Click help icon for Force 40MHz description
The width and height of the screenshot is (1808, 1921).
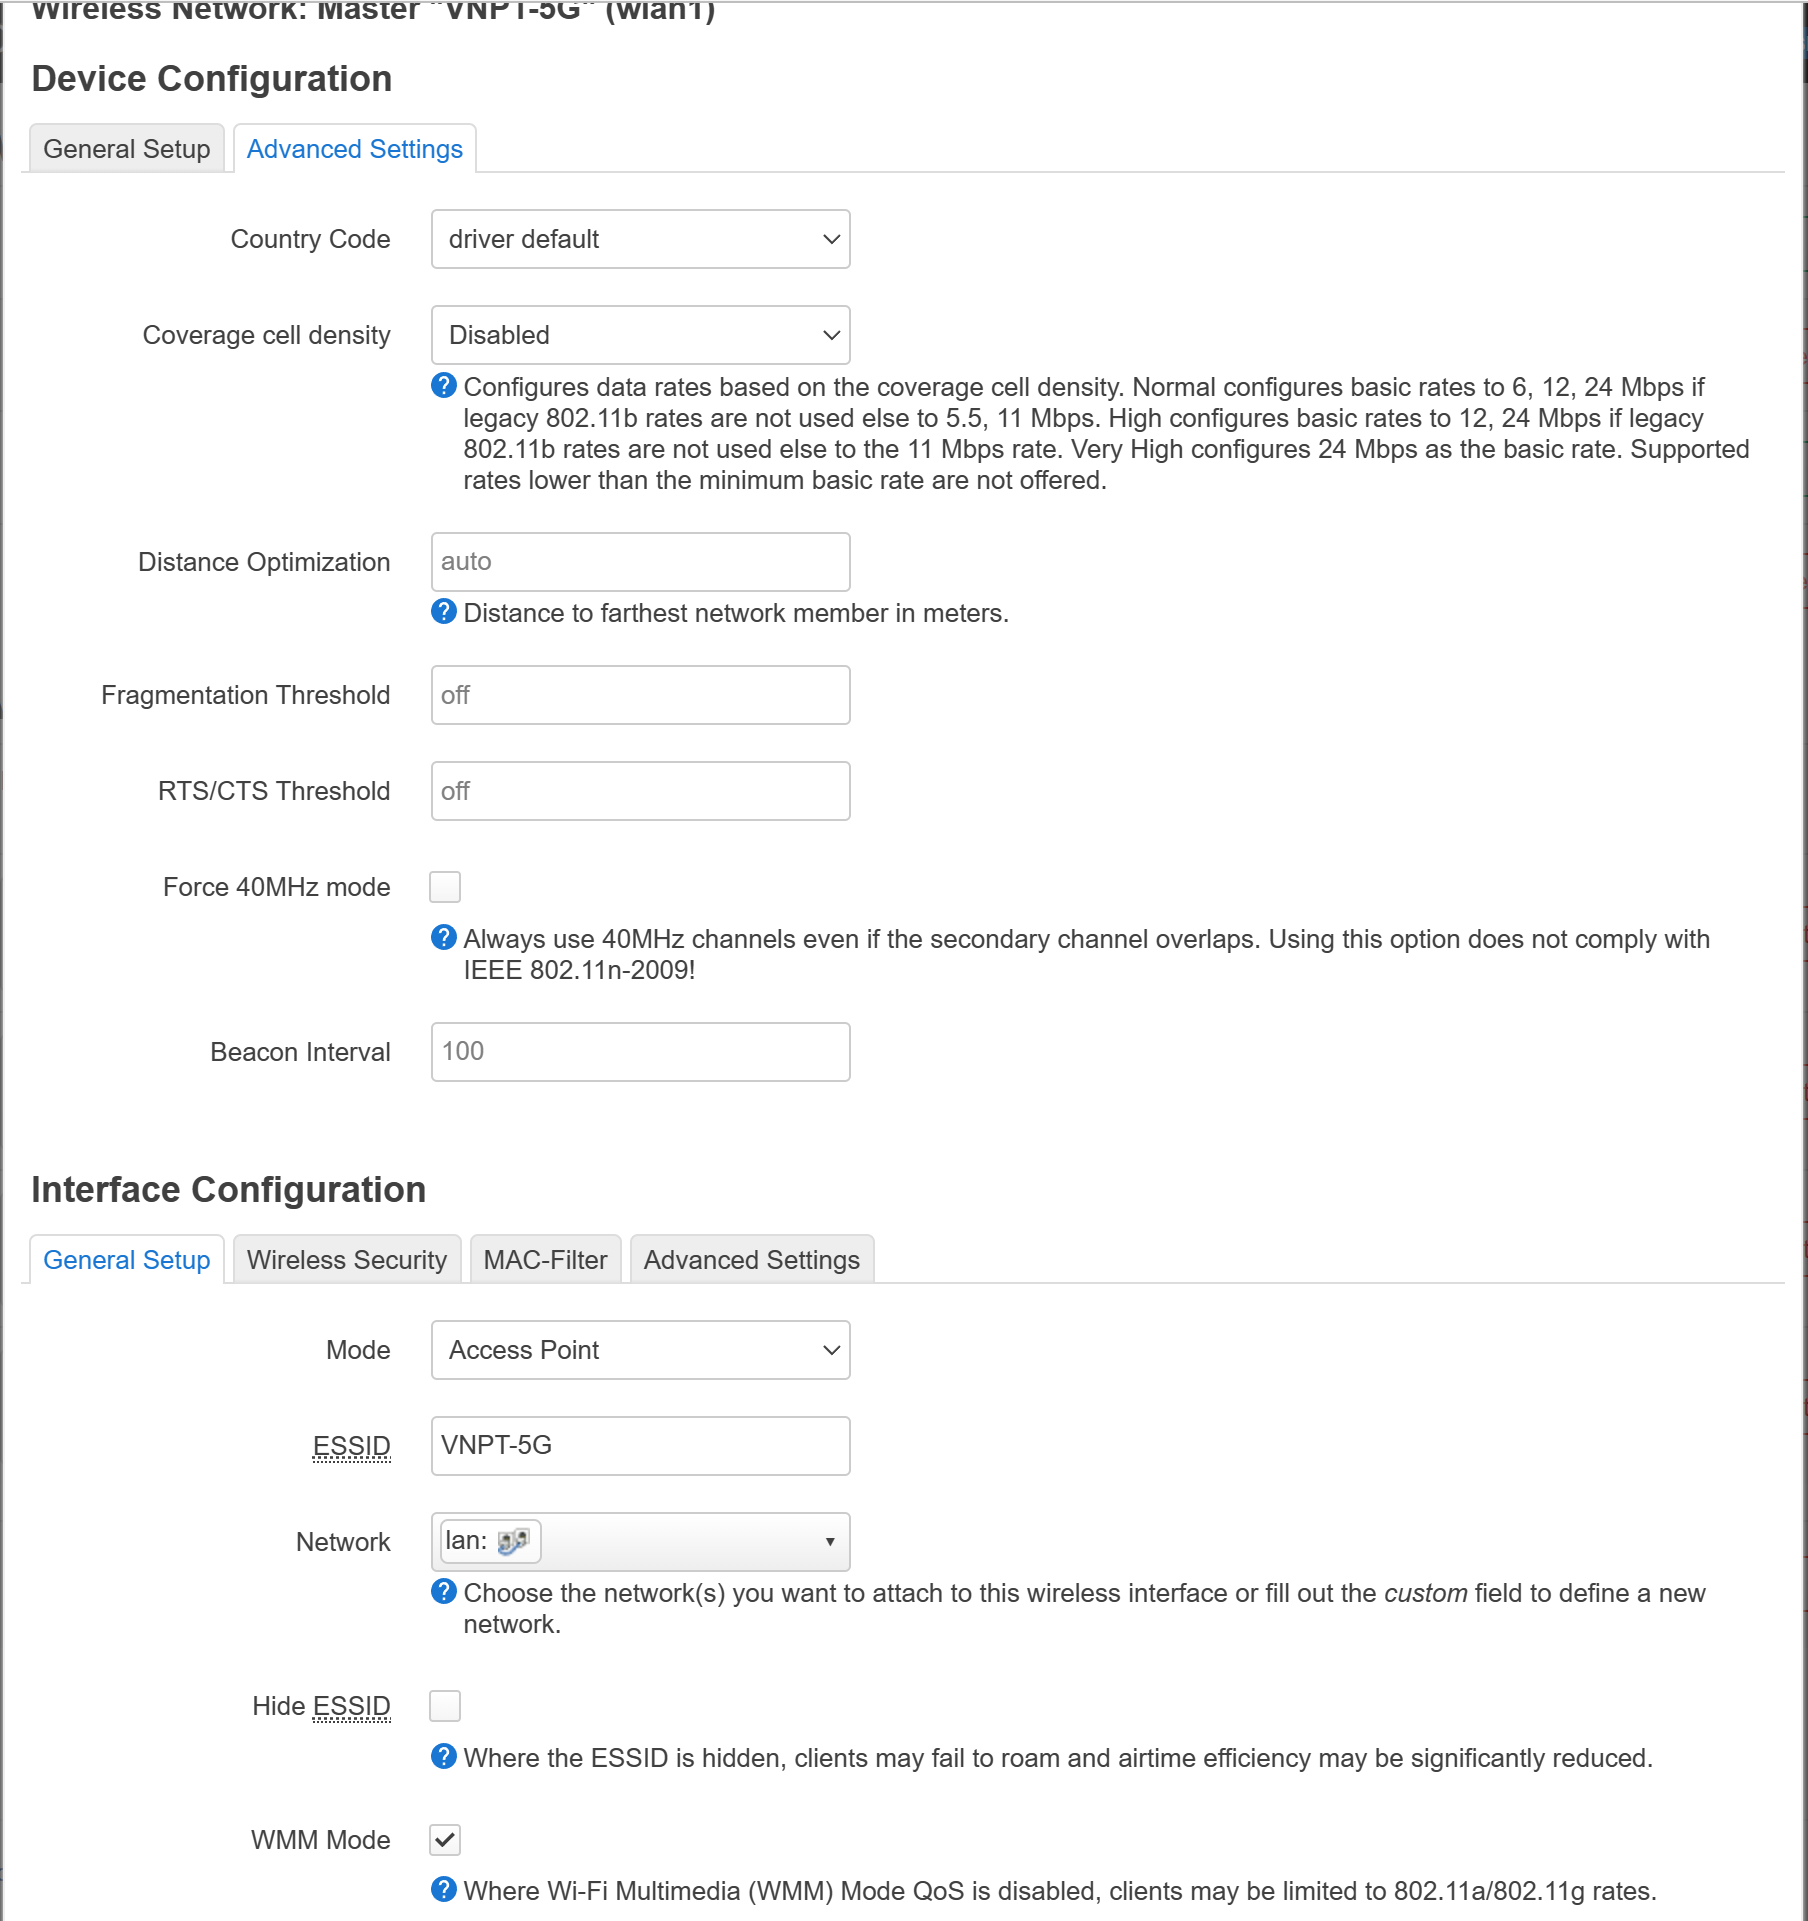coord(444,938)
